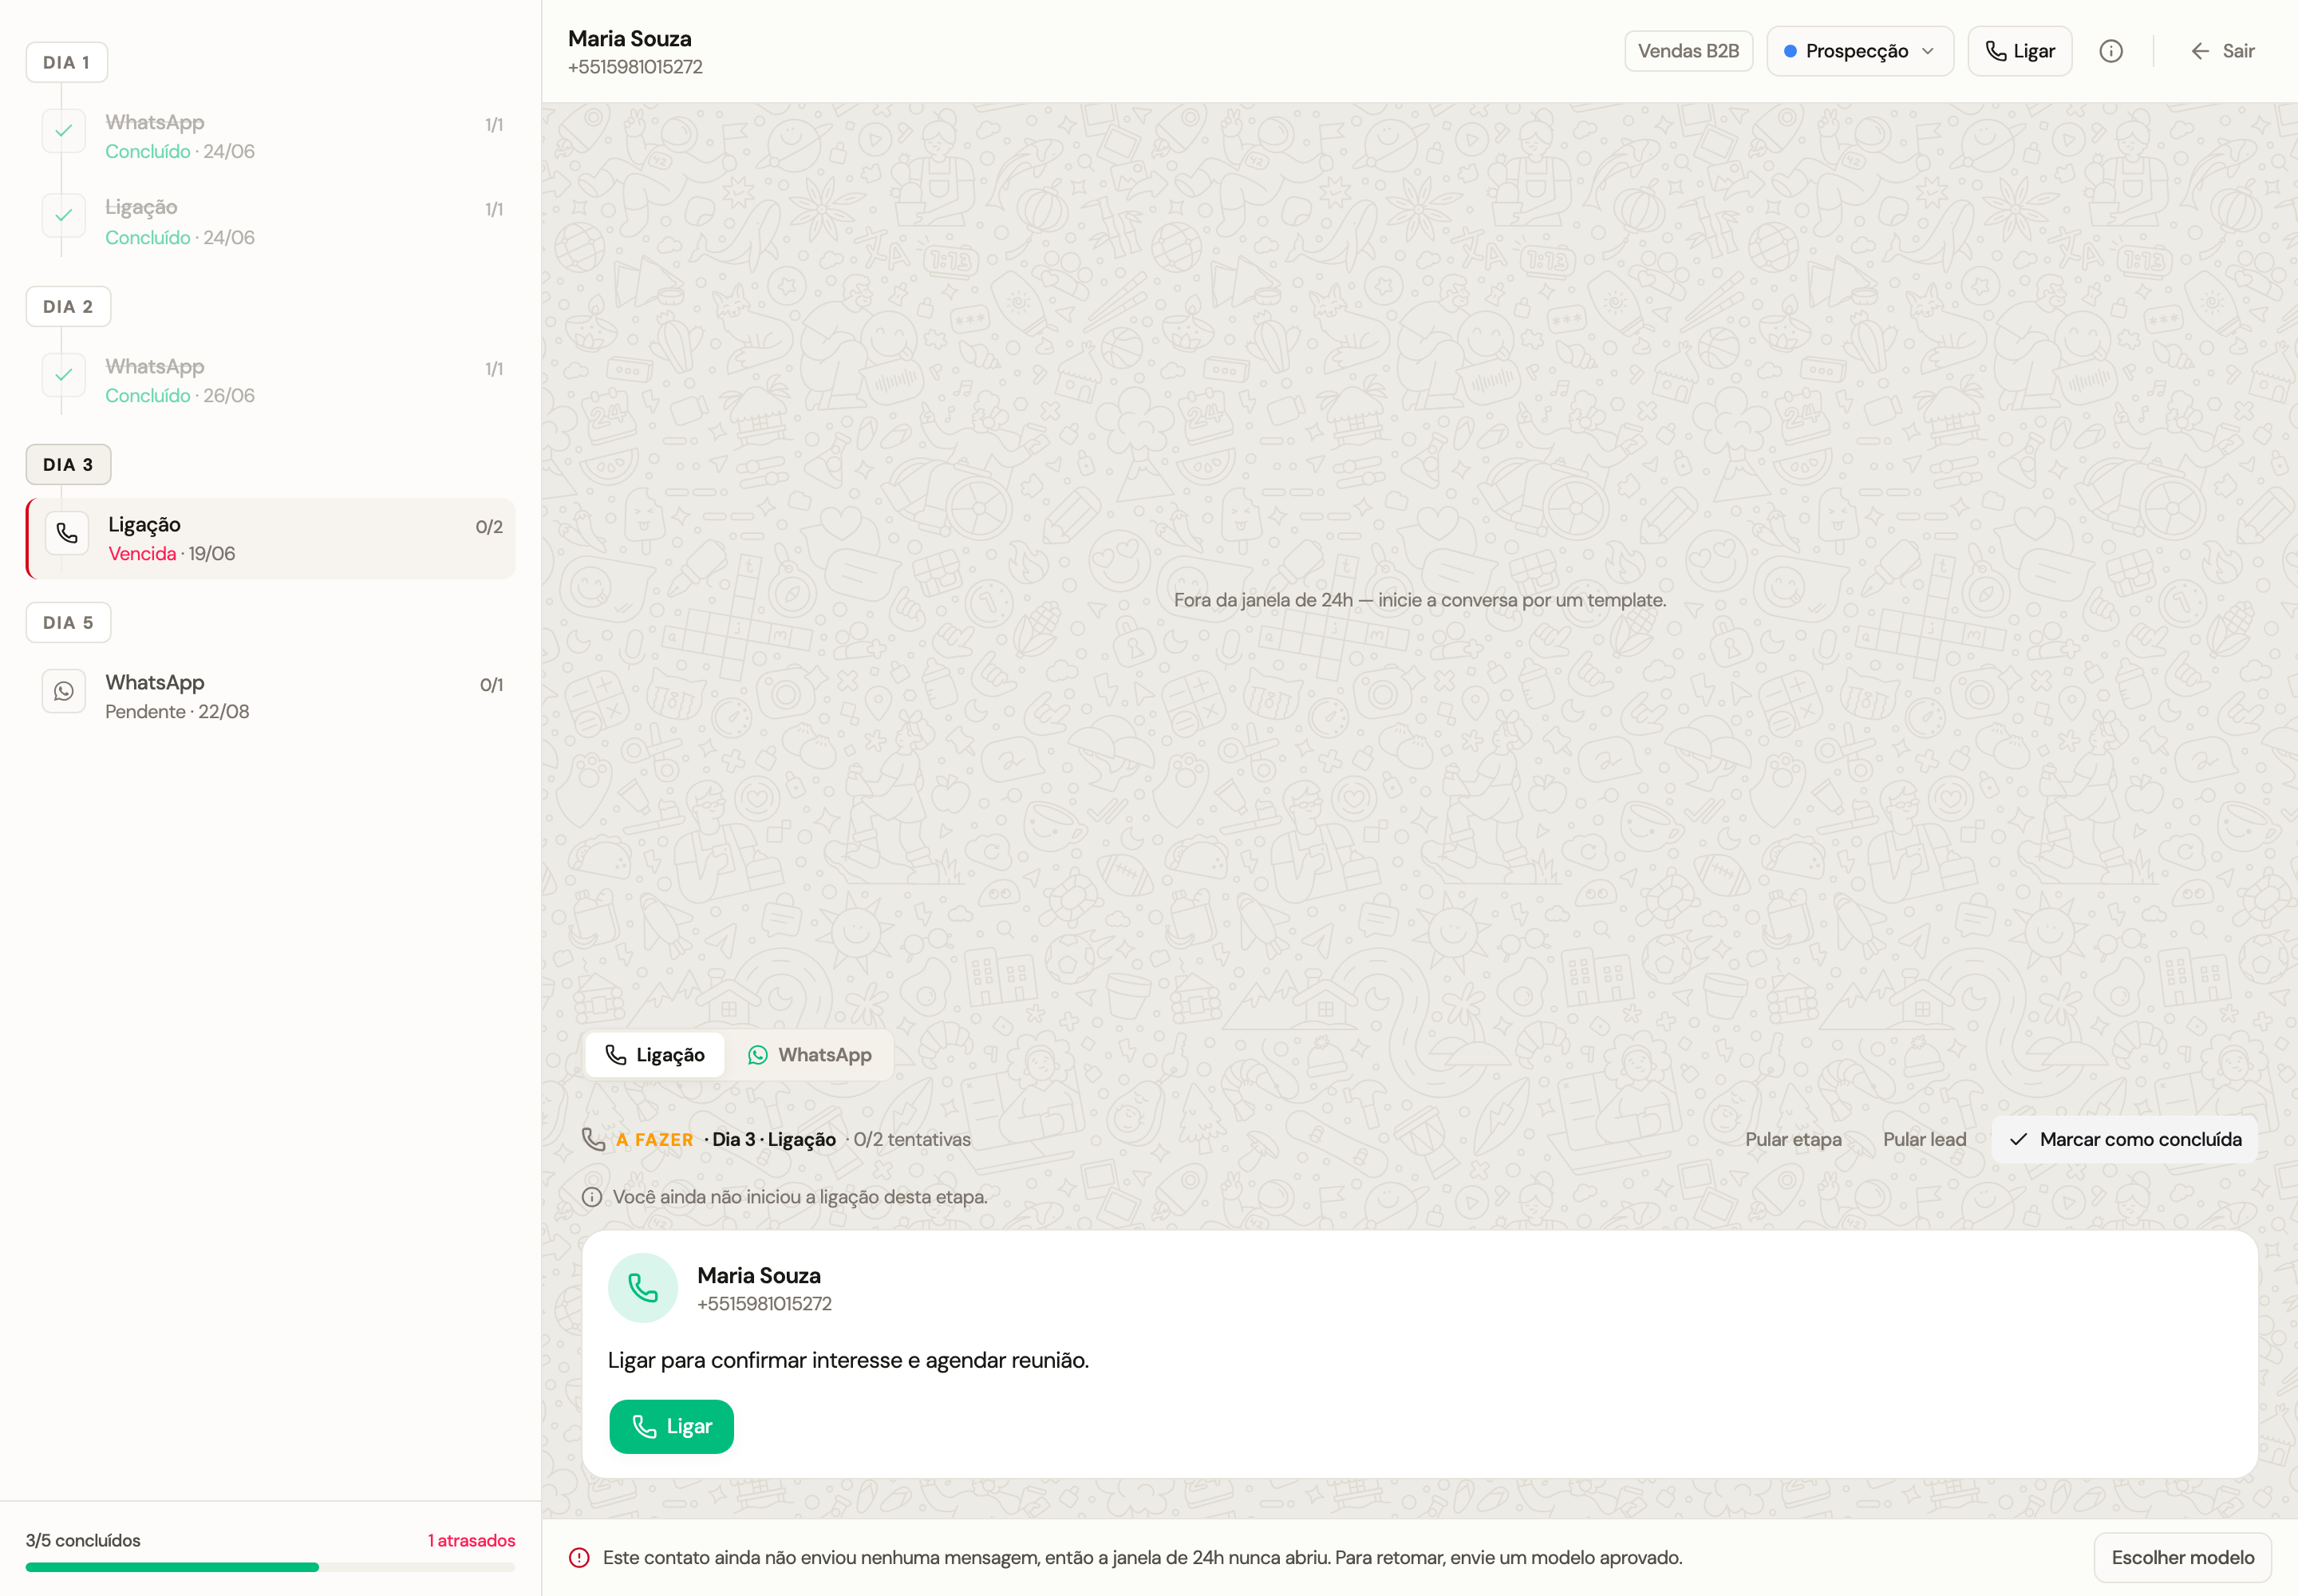This screenshot has width=2298, height=1596.
Task: Open the Prospecção stage dropdown
Action: point(1859,51)
